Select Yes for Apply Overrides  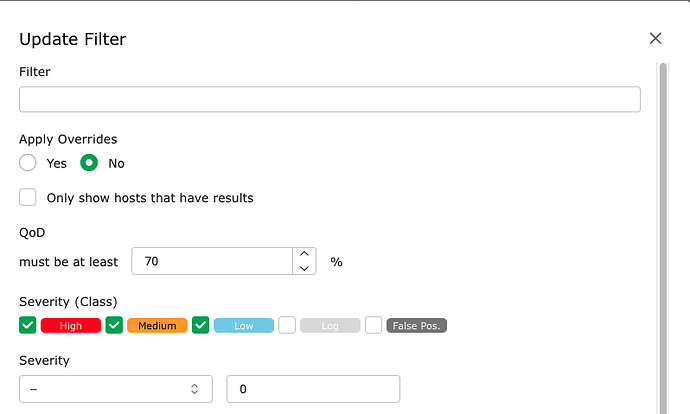pyautogui.click(x=28, y=163)
